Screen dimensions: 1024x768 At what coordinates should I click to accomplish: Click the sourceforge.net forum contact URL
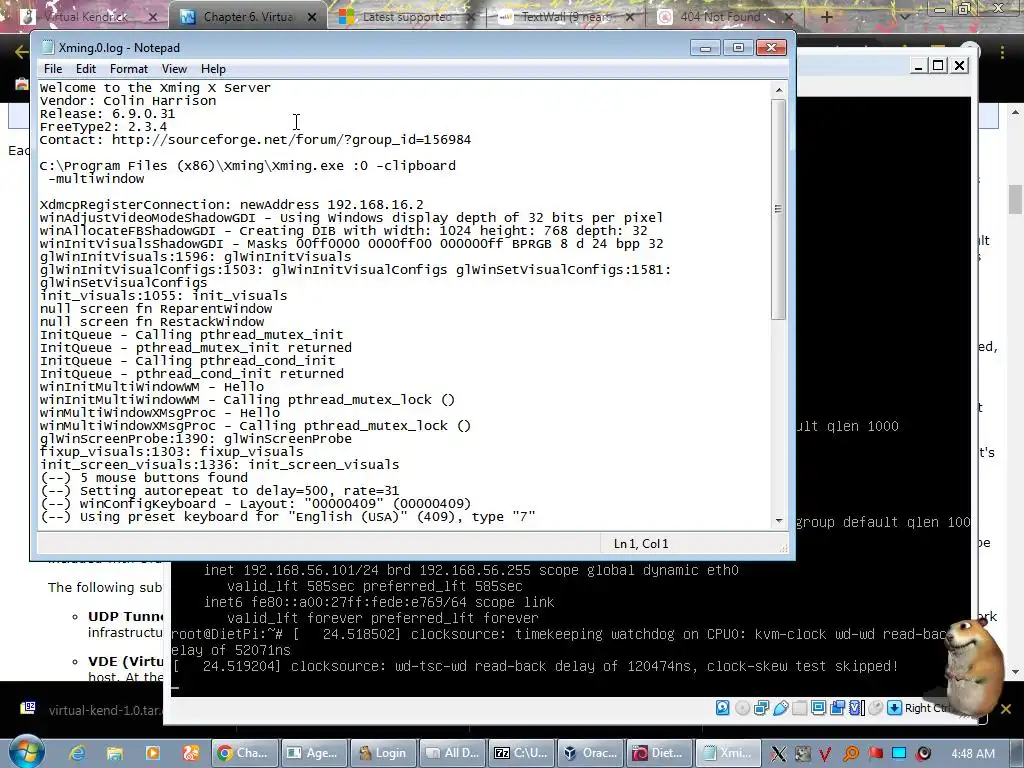[291, 140]
